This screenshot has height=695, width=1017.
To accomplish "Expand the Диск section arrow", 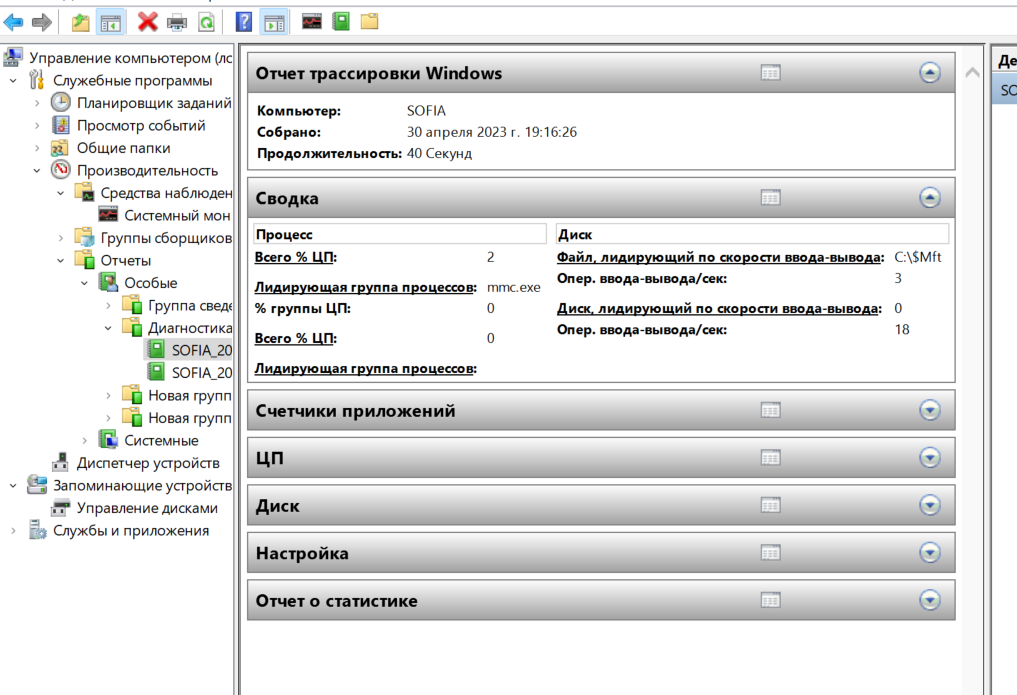I will [x=930, y=505].
